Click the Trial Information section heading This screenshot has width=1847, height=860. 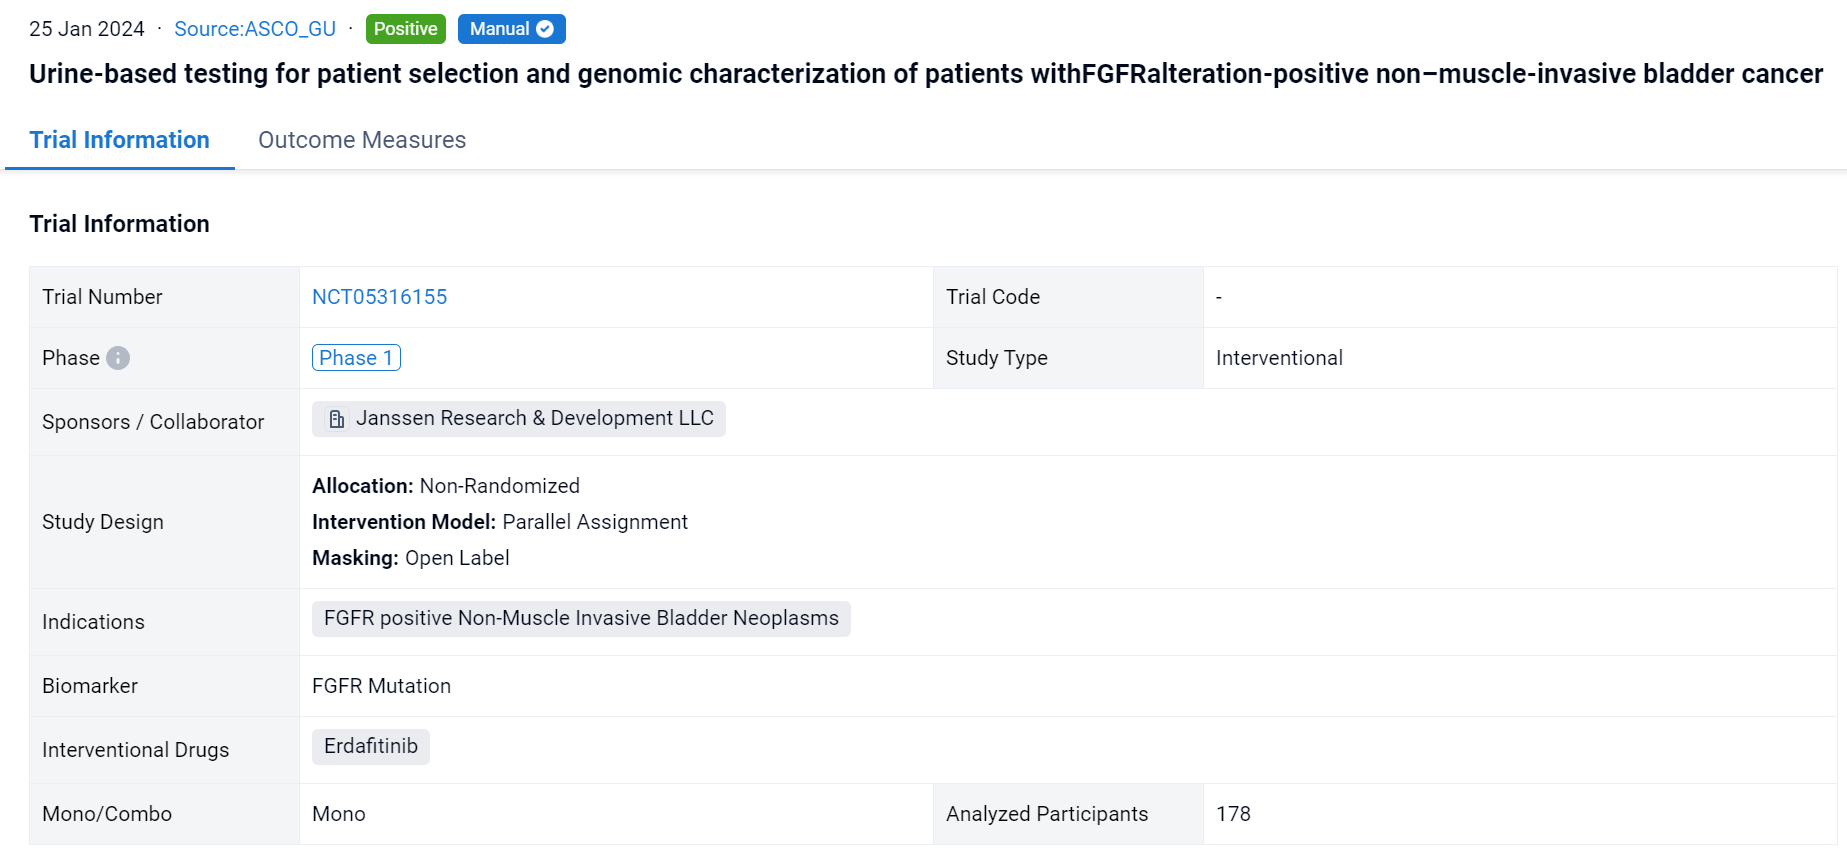119,224
